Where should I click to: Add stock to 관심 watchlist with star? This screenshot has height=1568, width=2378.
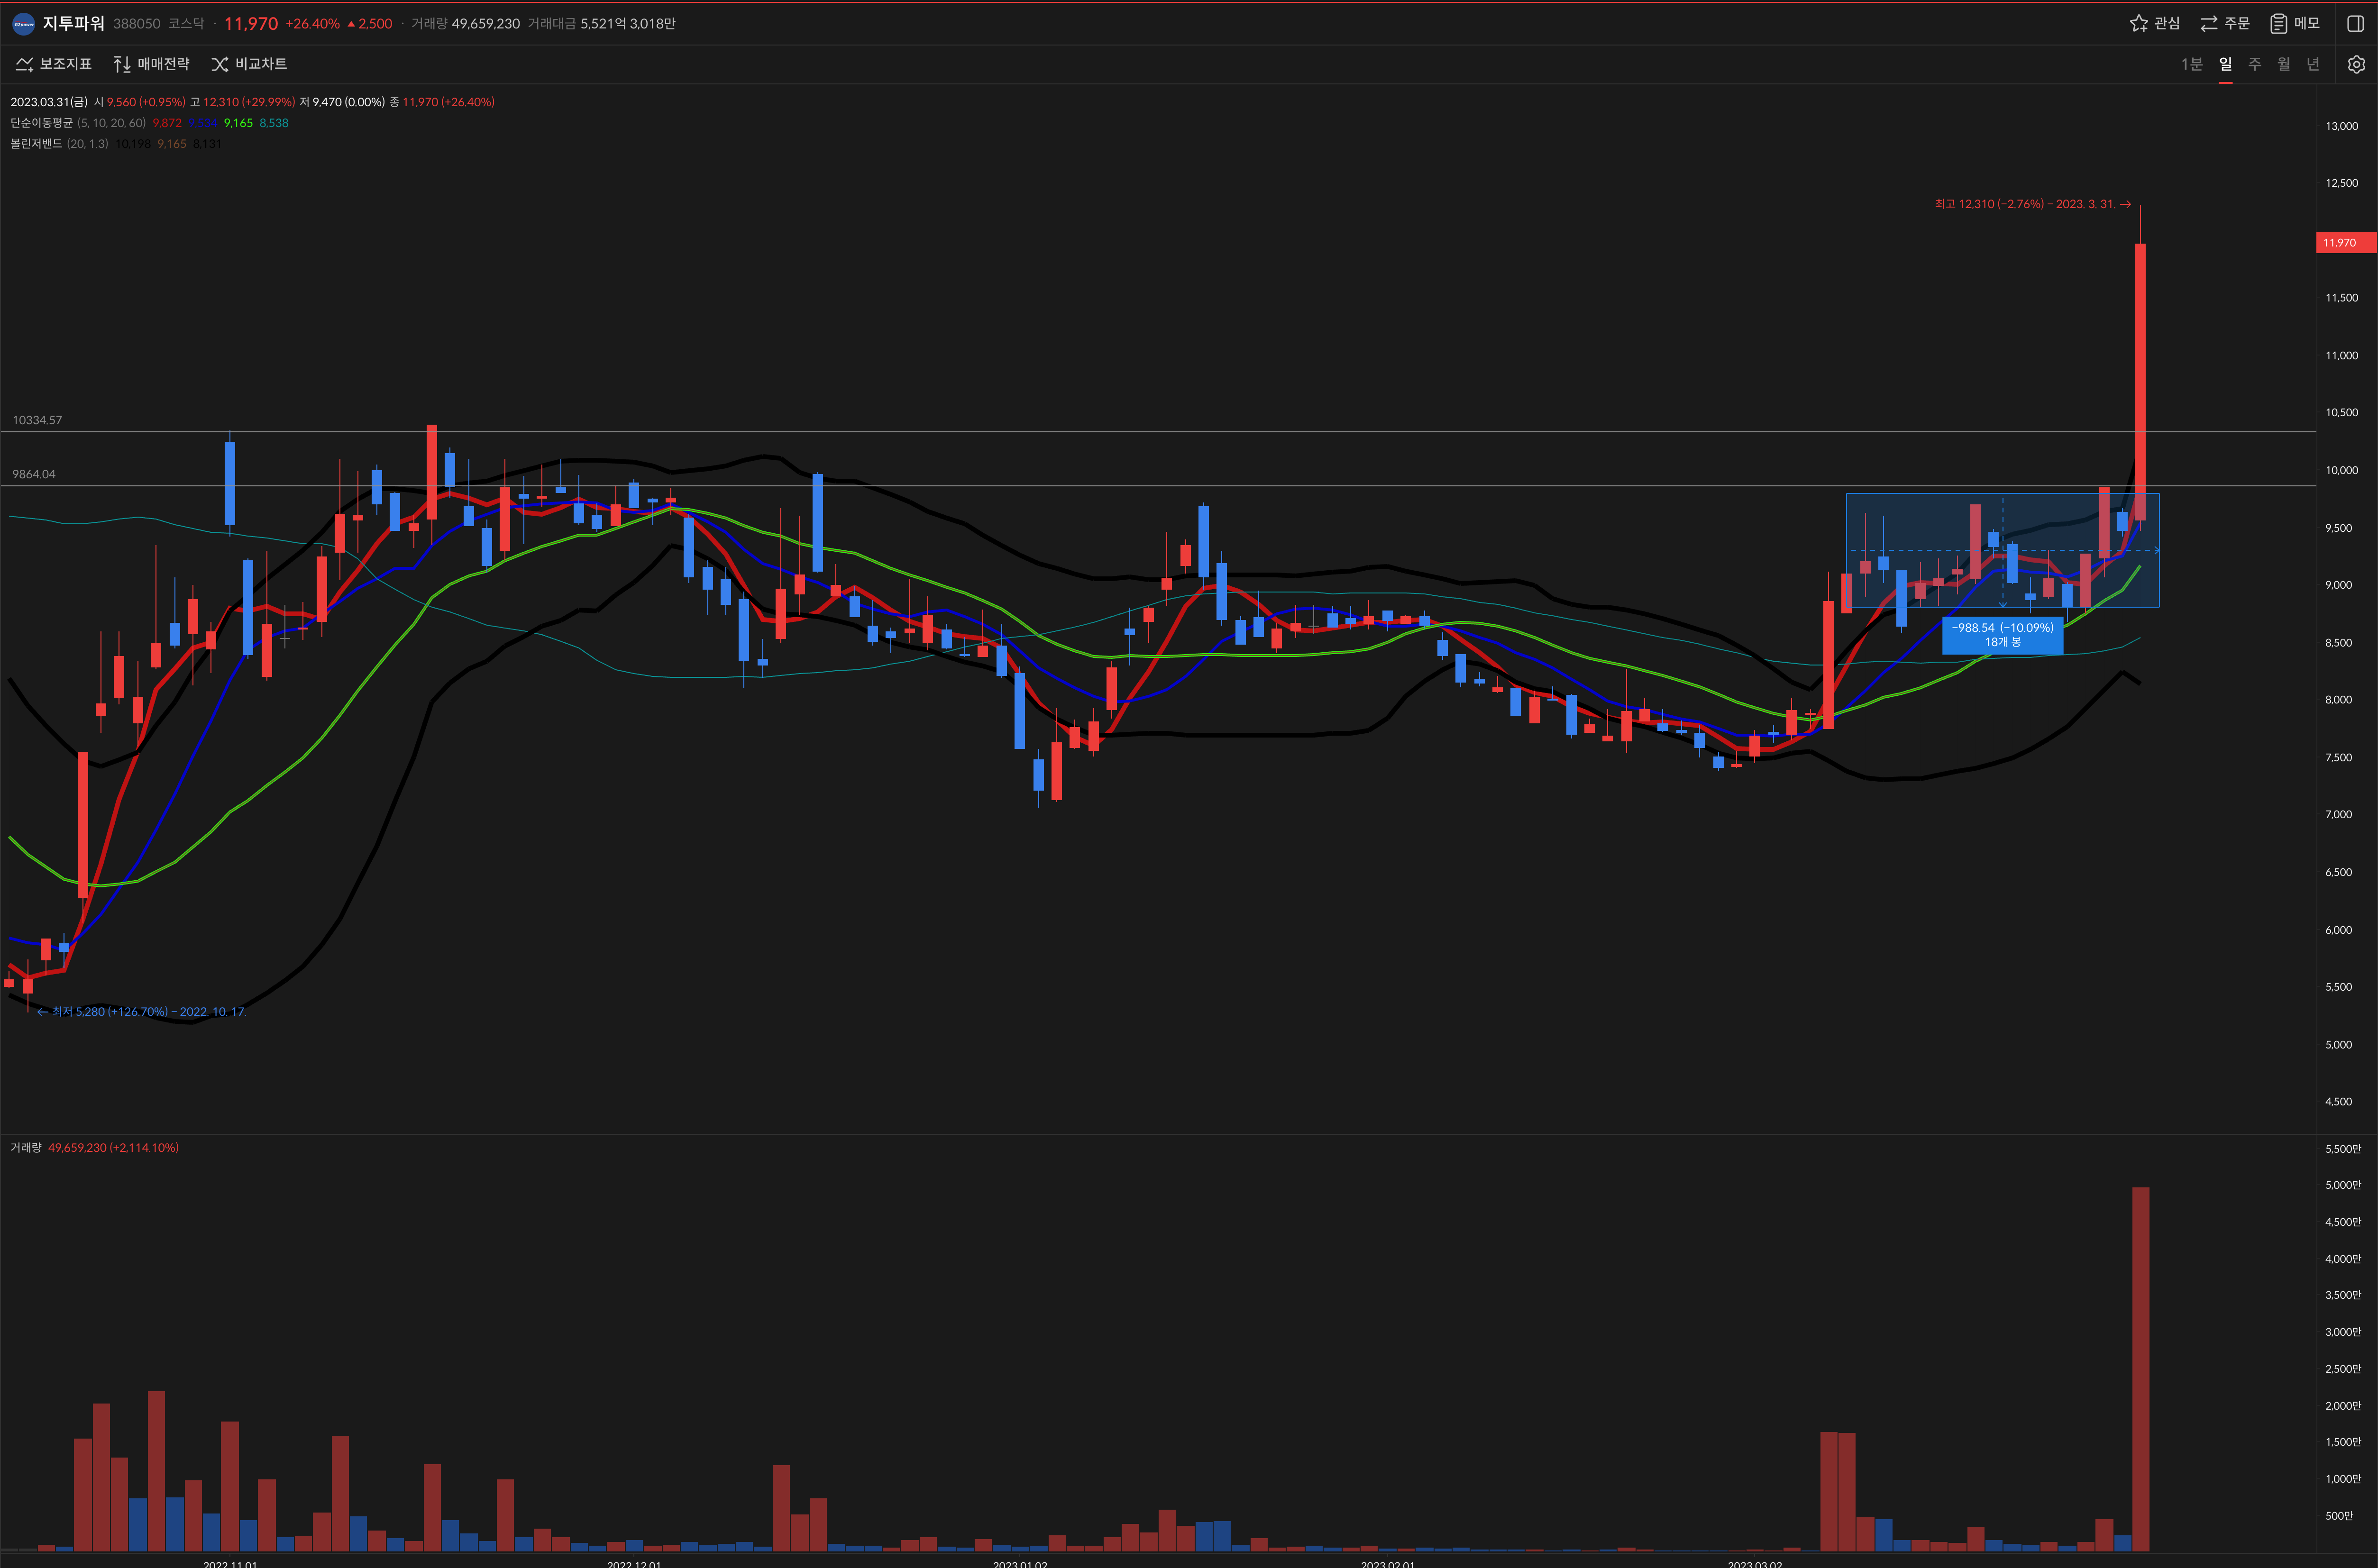(2154, 23)
